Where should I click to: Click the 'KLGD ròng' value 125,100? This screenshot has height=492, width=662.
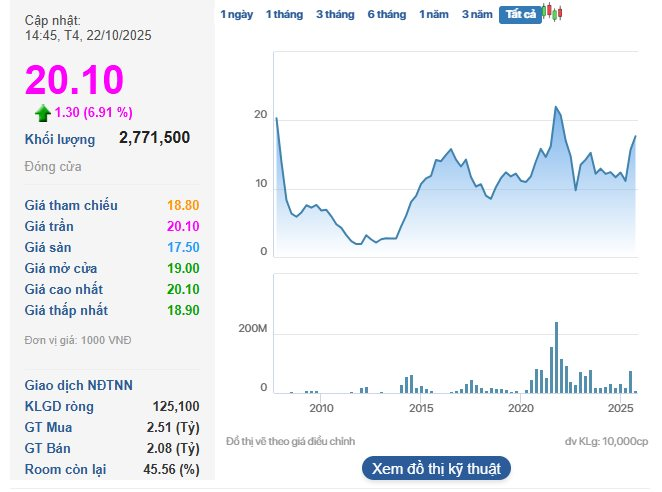[177, 406]
